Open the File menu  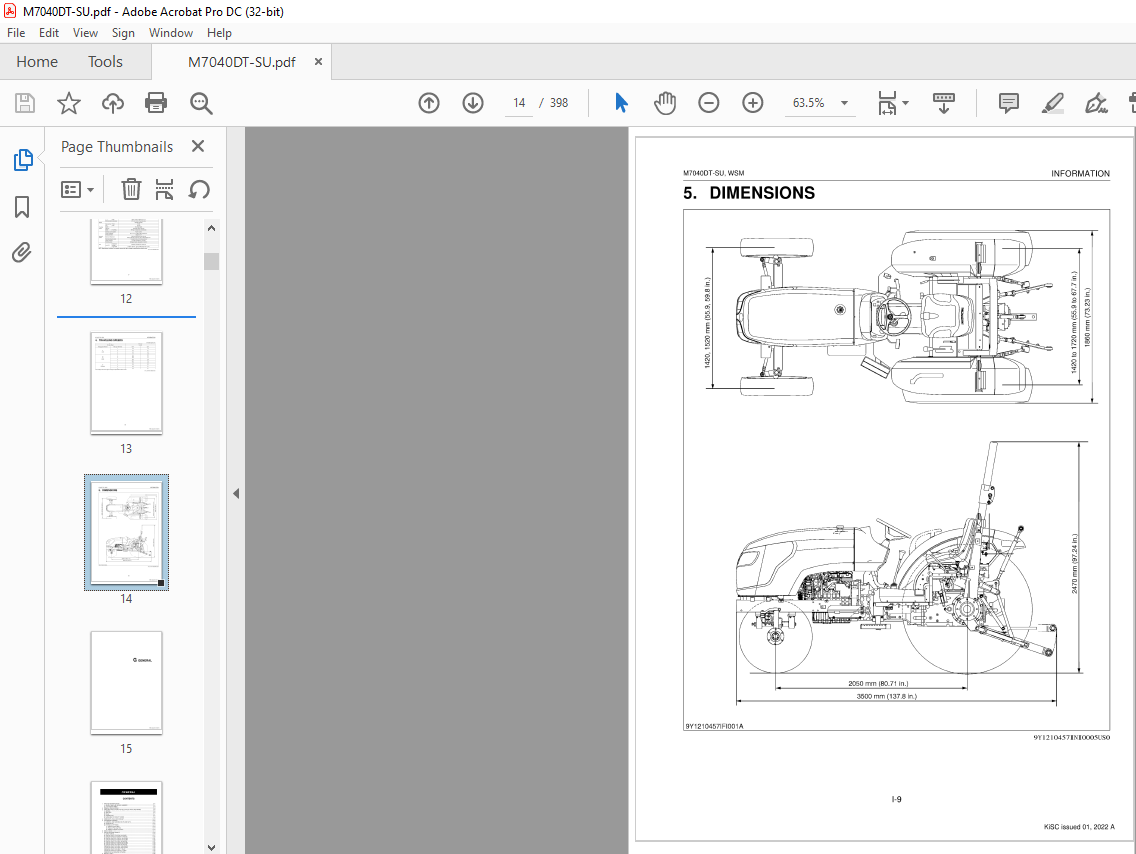click(16, 33)
